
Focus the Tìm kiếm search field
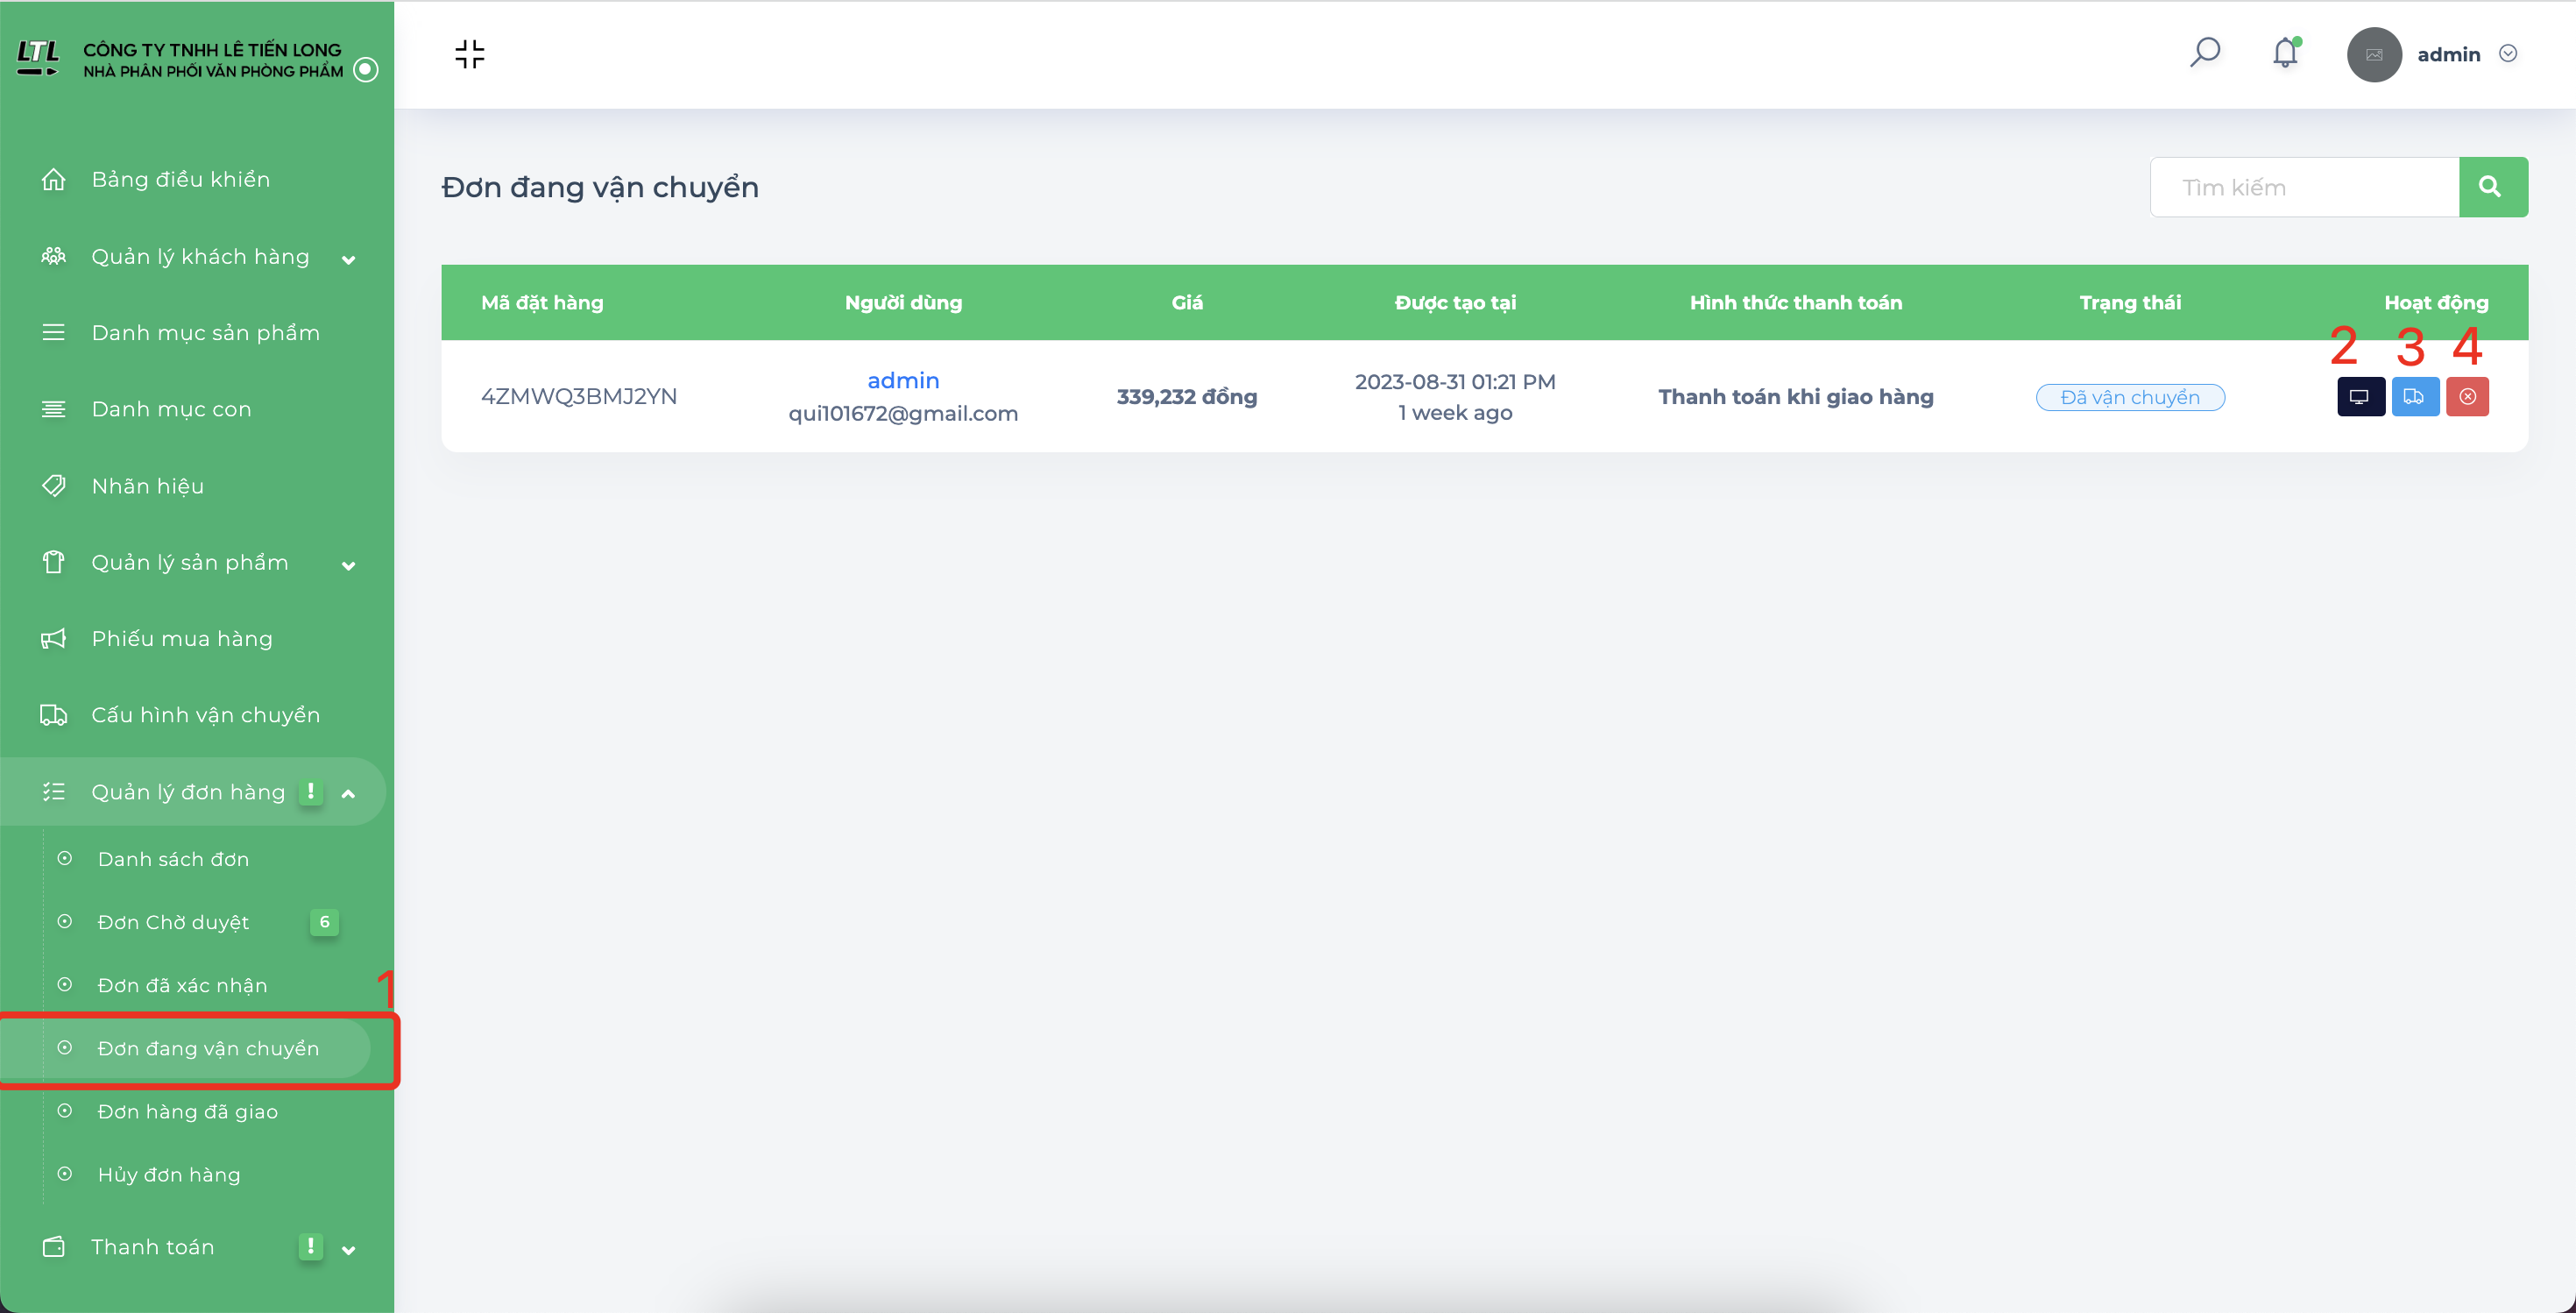(2304, 187)
